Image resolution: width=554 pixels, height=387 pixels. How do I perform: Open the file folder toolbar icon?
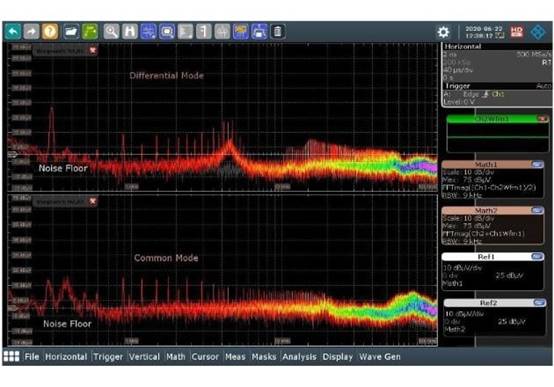pos(71,32)
